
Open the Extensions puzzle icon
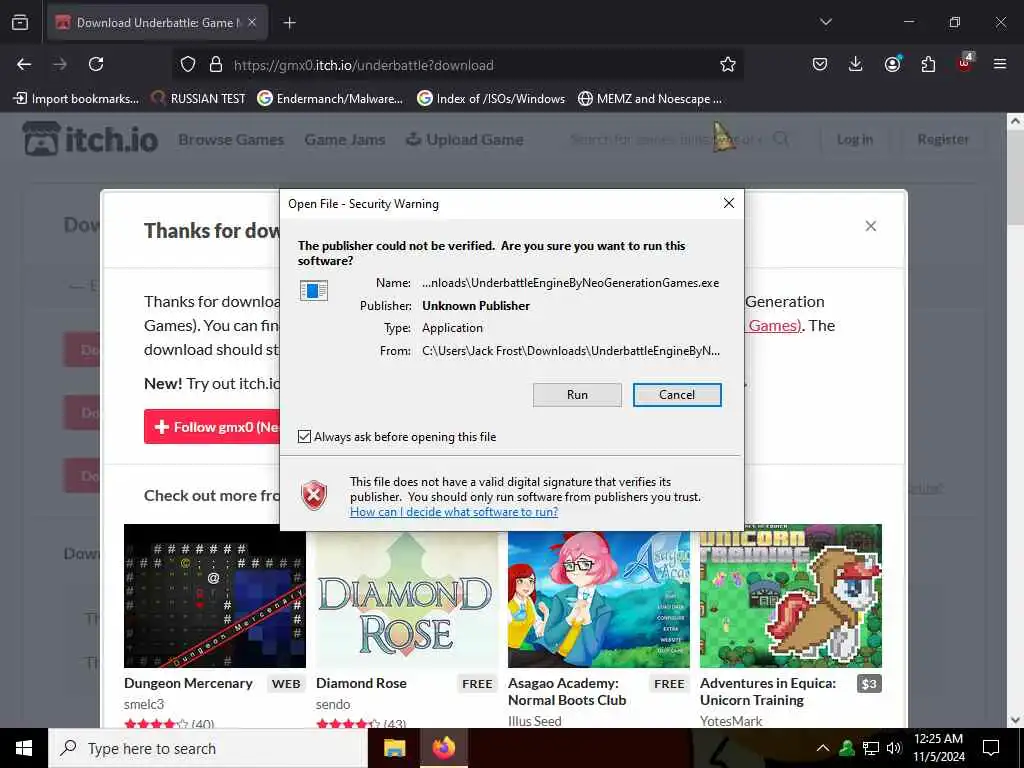[928, 64]
